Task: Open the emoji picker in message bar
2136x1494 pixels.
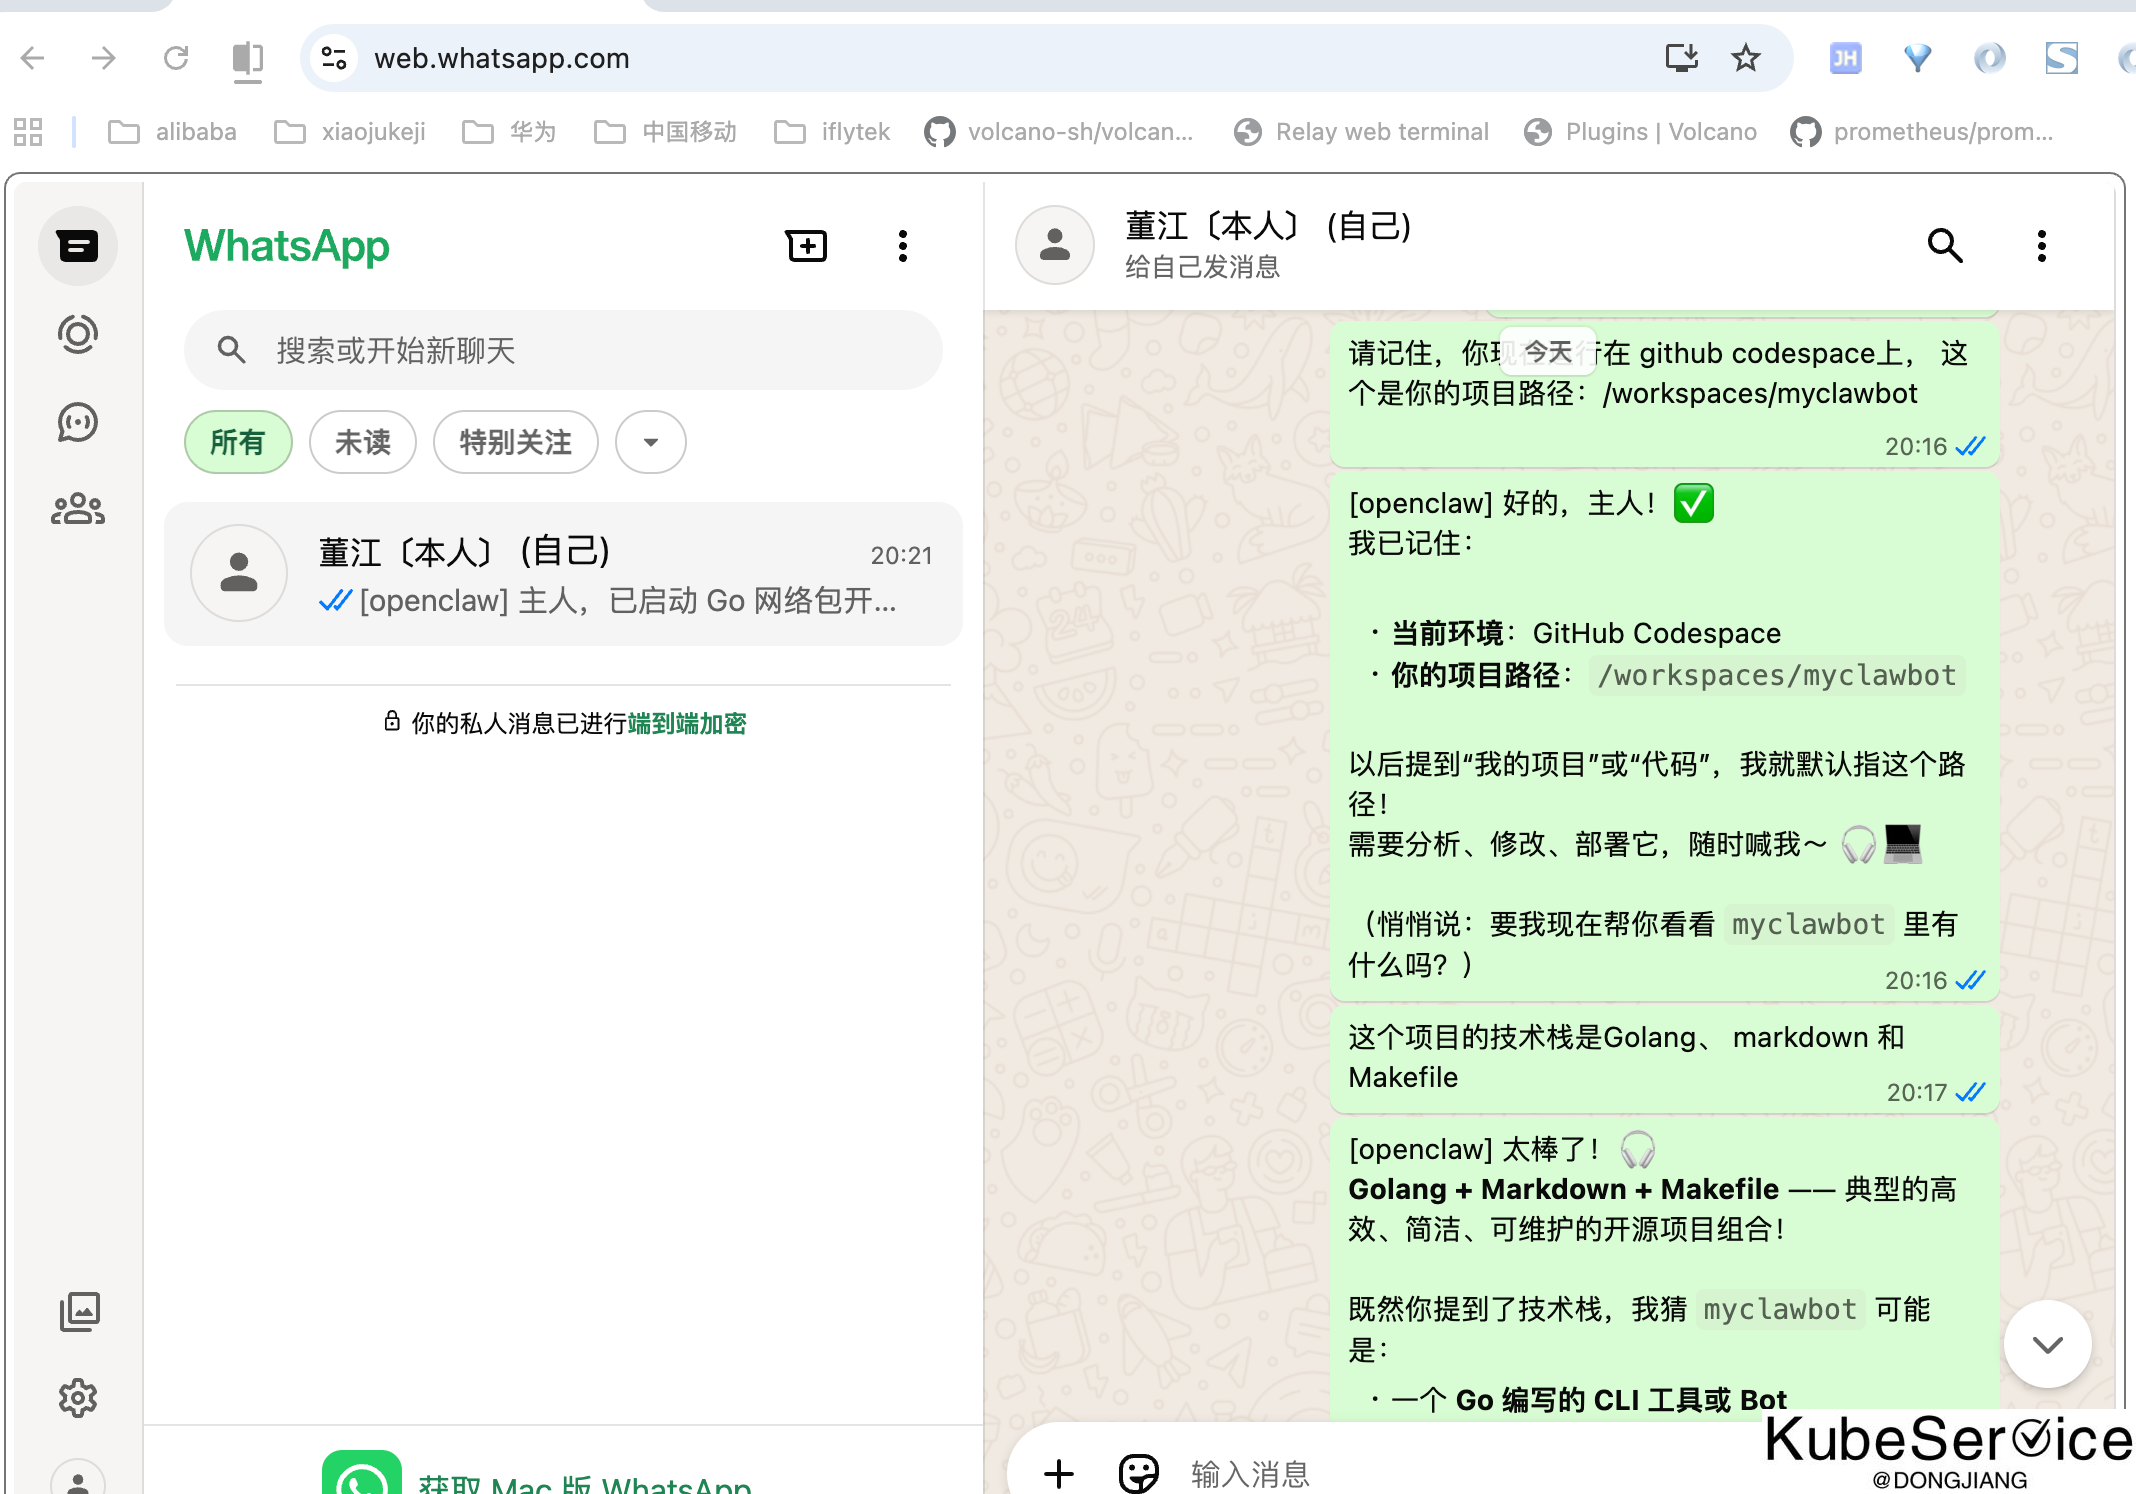Action: coord(1138,1472)
